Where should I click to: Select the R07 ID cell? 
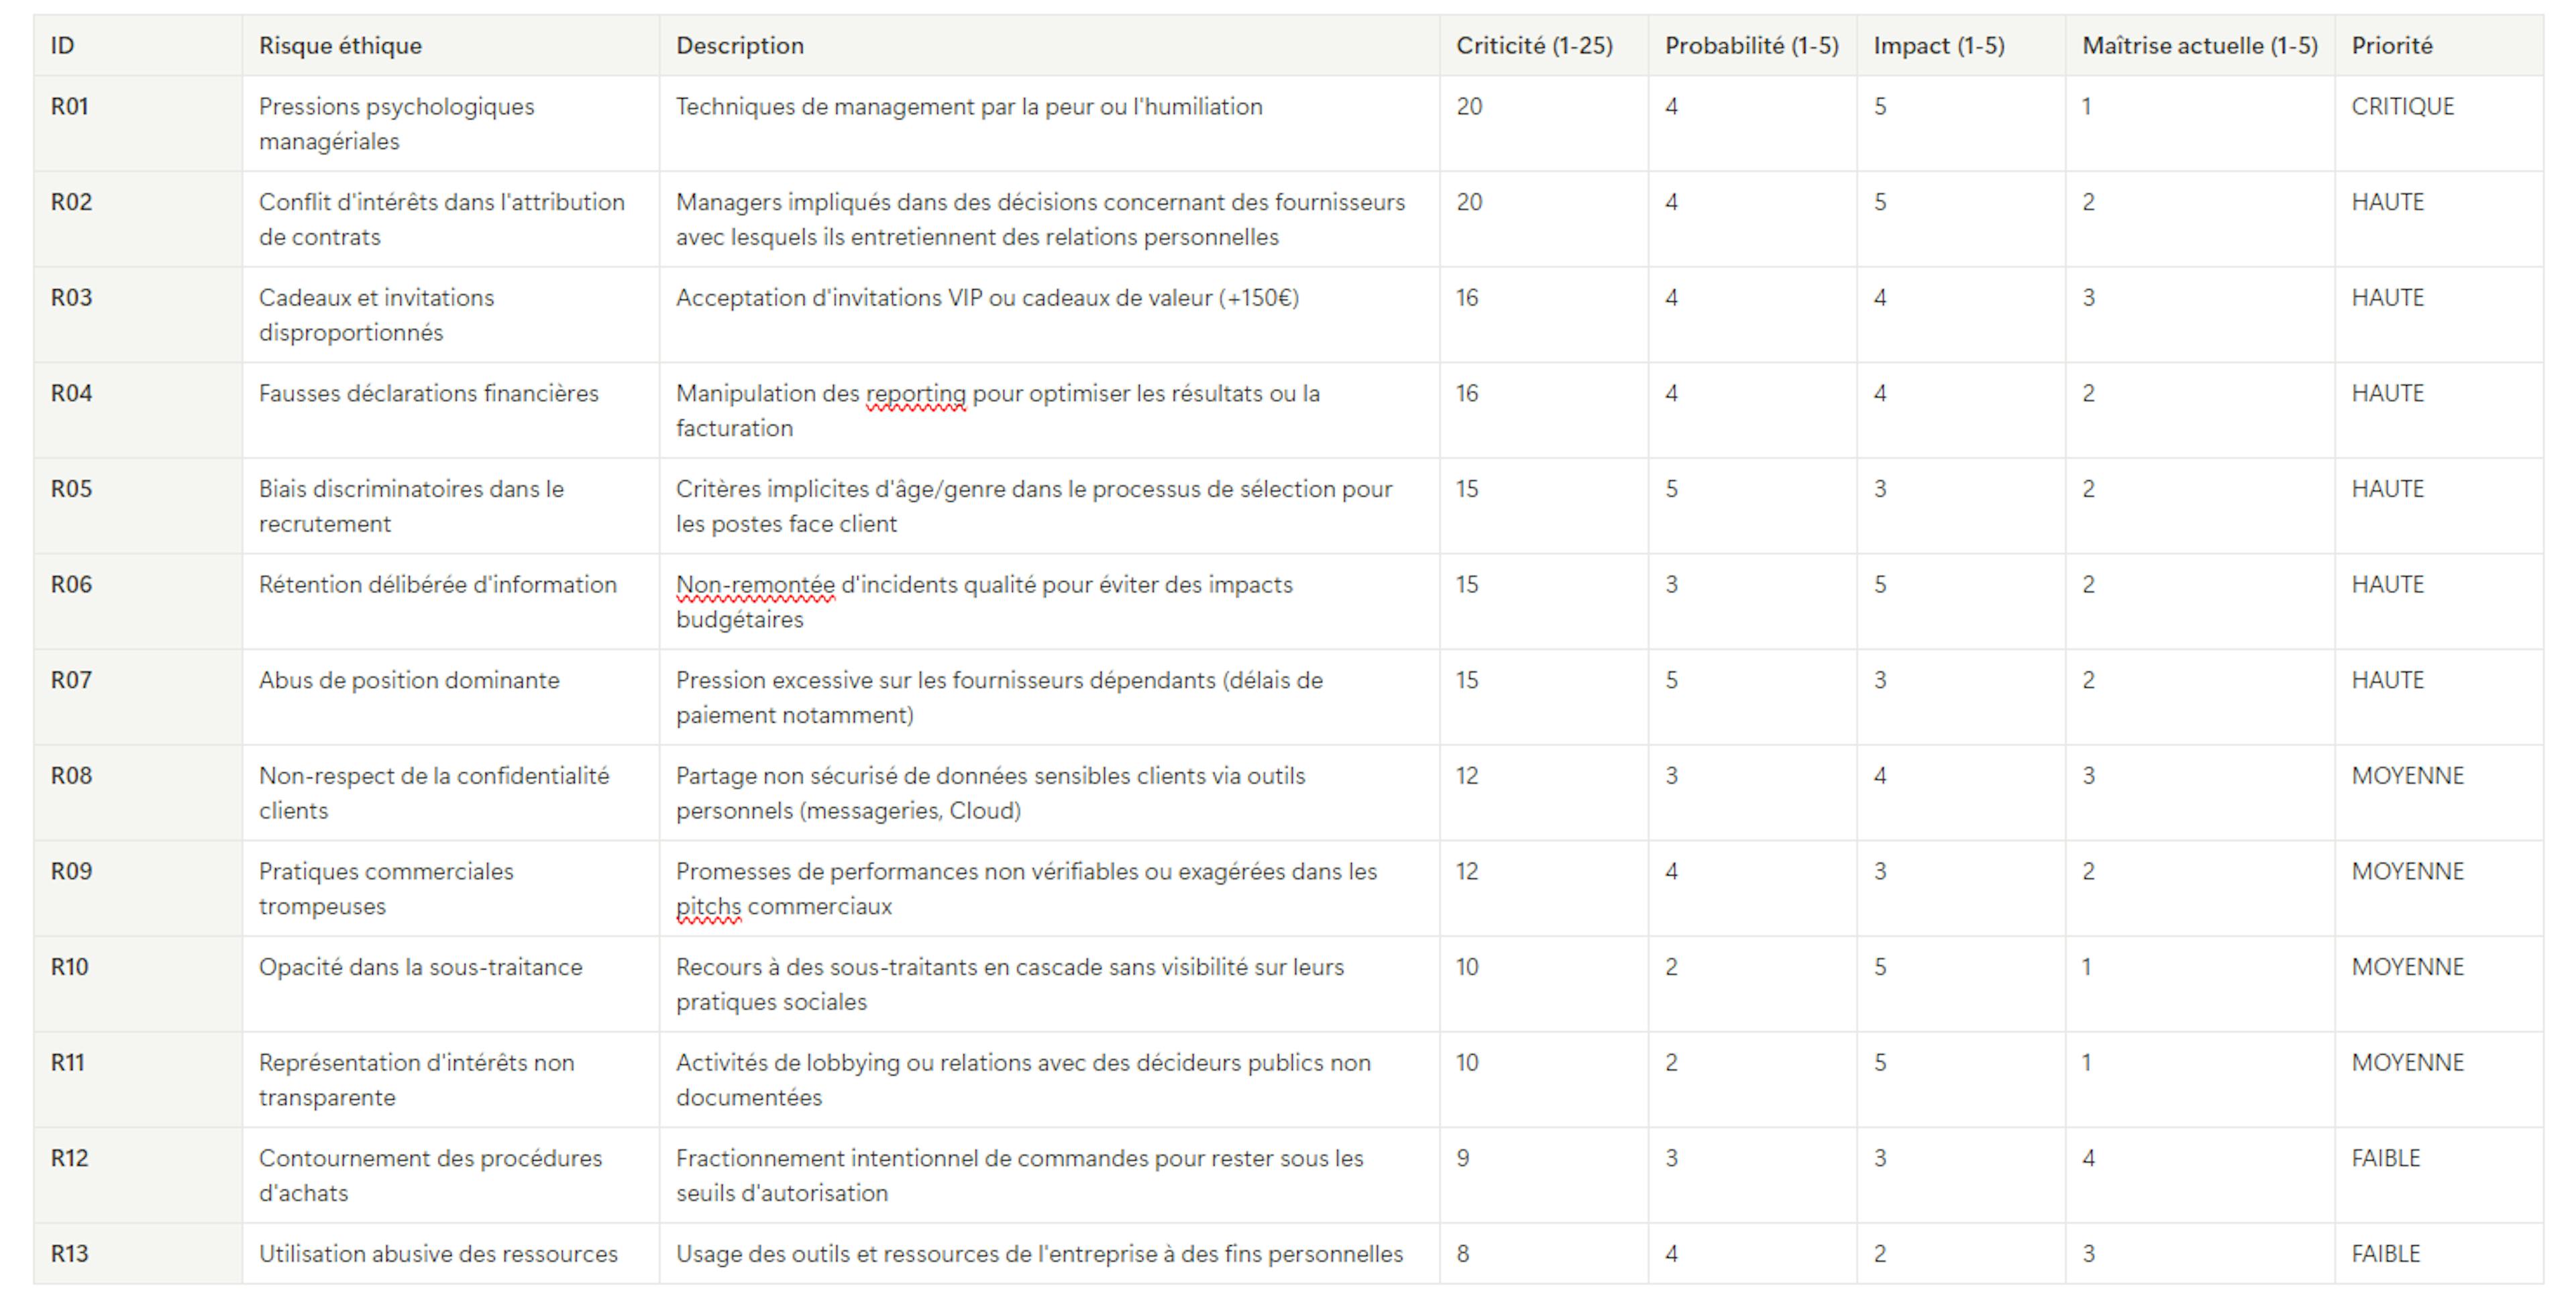[138, 697]
